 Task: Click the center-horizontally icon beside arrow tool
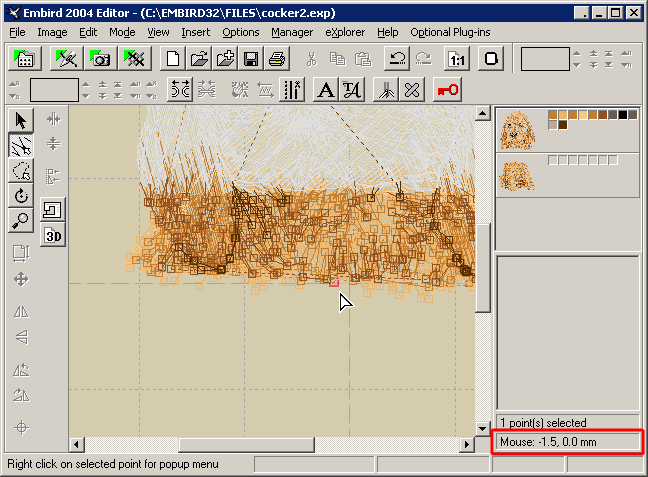click(x=53, y=119)
